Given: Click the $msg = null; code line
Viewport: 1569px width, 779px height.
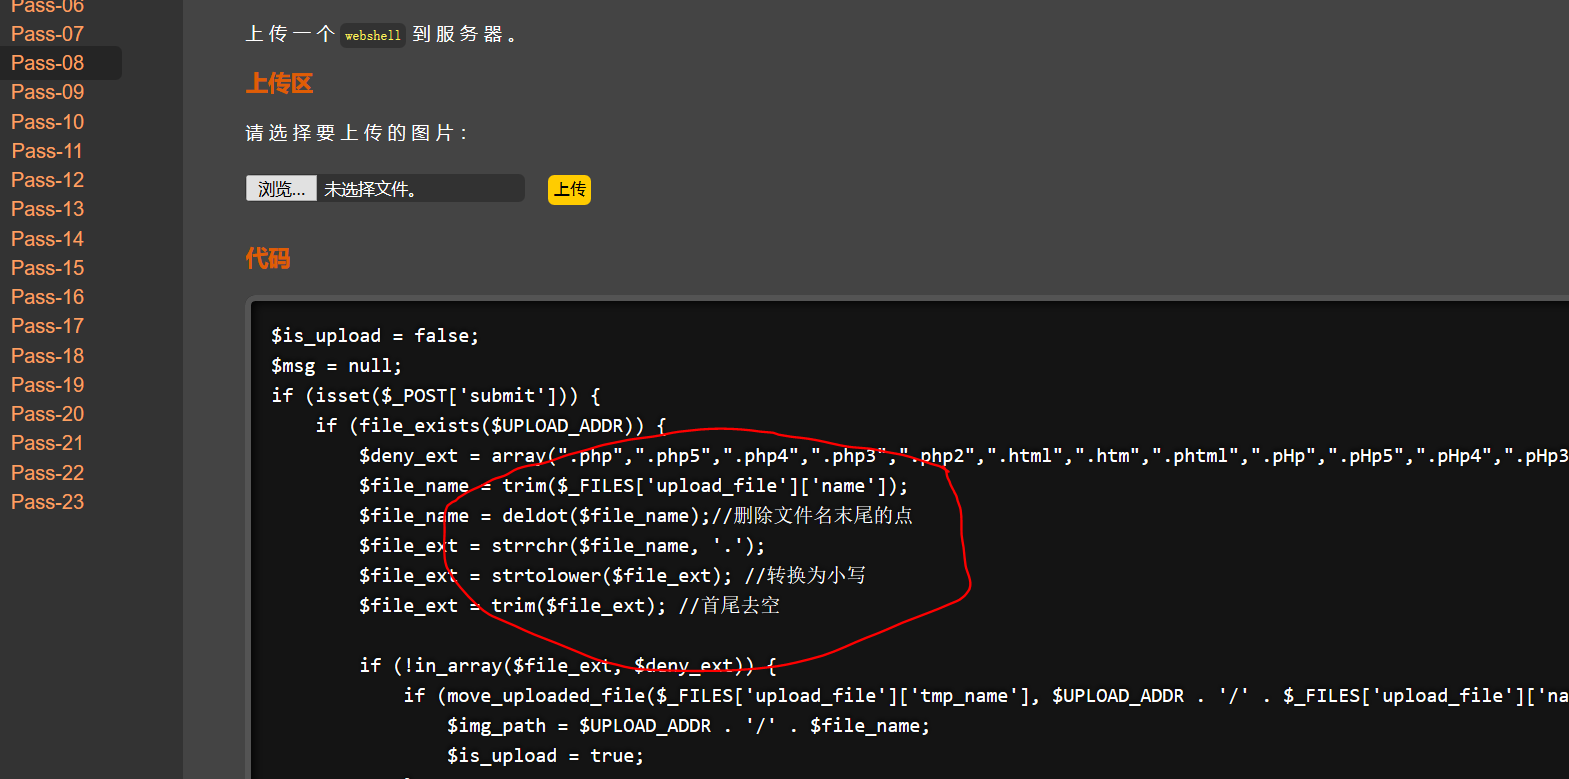Looking at the screenshot, I should point(336,366).
